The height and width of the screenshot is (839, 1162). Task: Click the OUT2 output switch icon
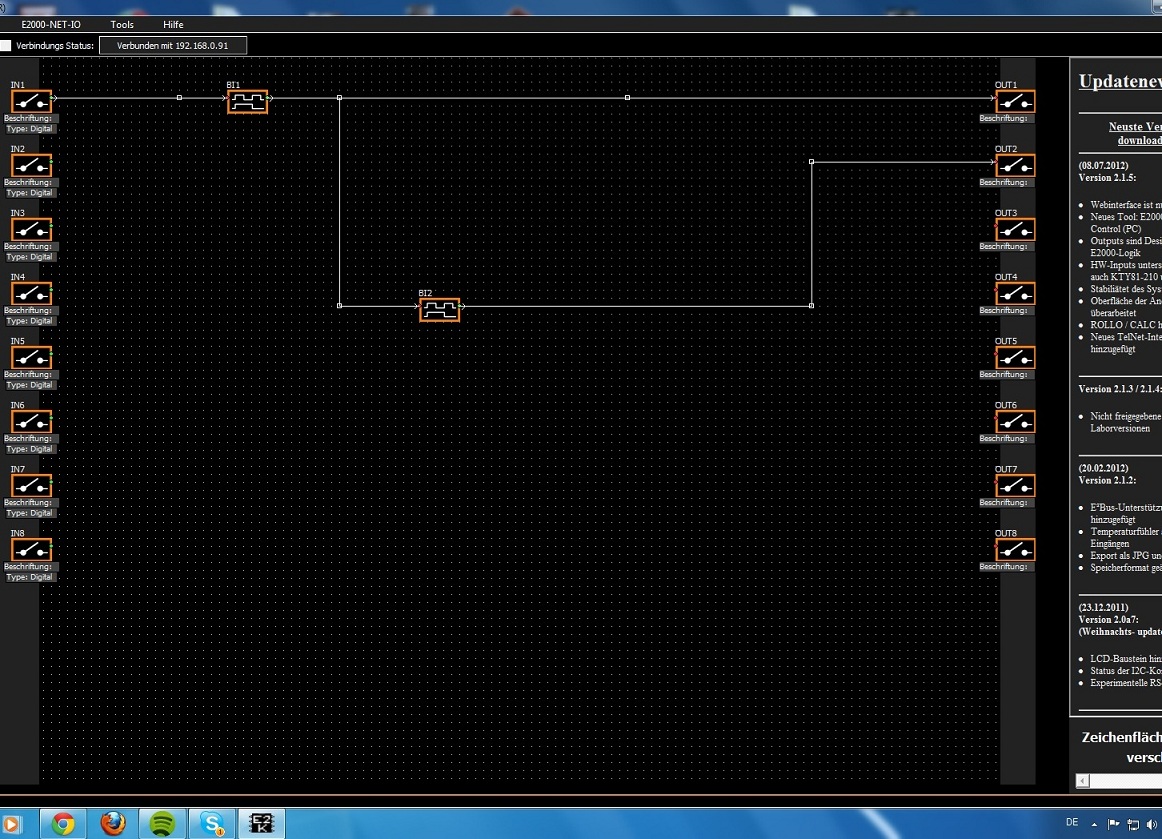[x=1015, y=165]
